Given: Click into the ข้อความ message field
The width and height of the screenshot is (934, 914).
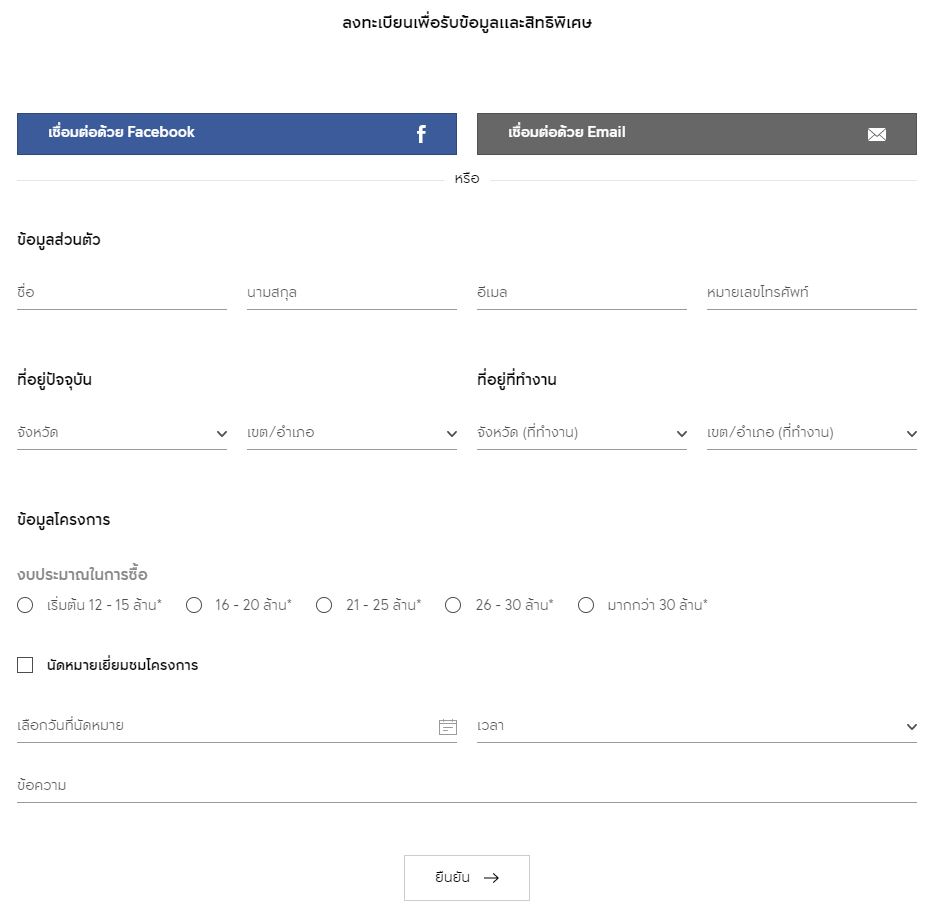Looking at the screenshot, I should click(467, 786).
